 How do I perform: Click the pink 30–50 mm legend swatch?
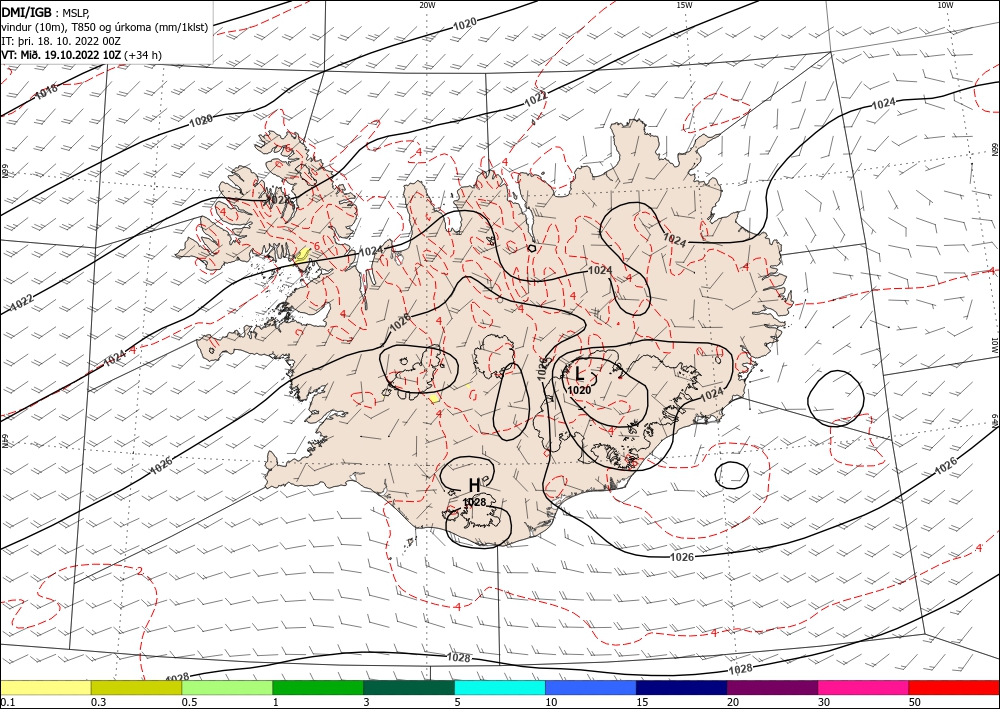click(864, 687)
